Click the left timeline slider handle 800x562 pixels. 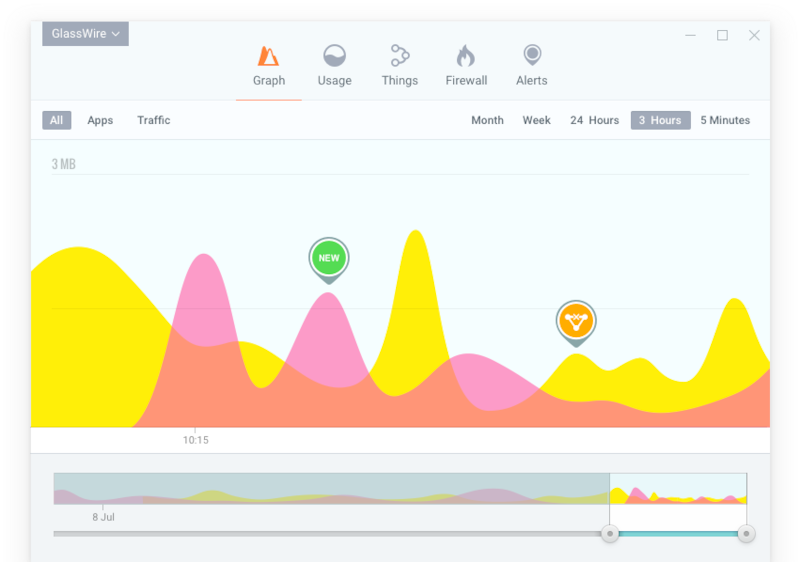610,534
